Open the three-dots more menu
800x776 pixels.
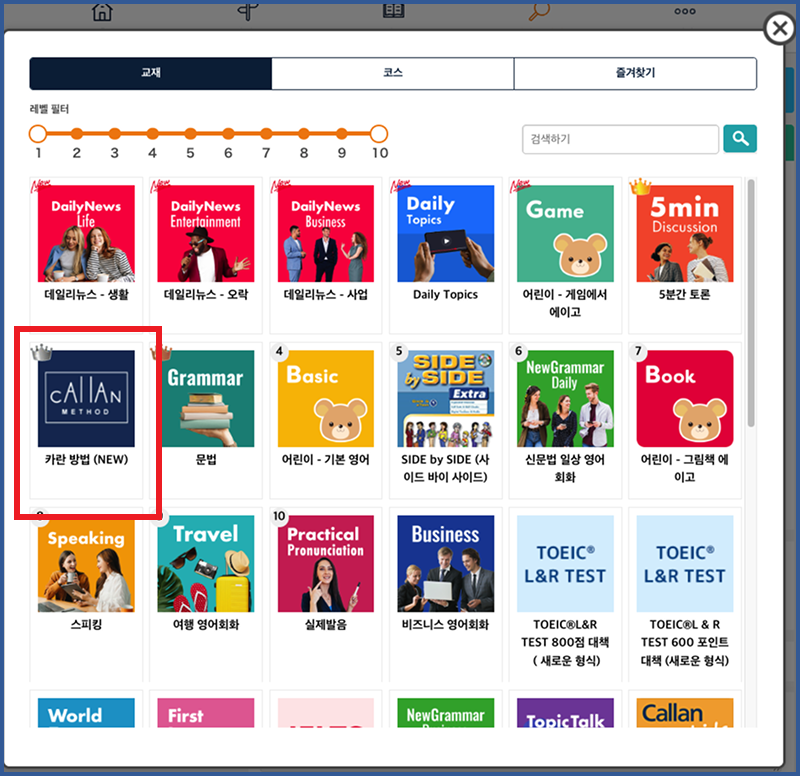[x=684, y=11]
